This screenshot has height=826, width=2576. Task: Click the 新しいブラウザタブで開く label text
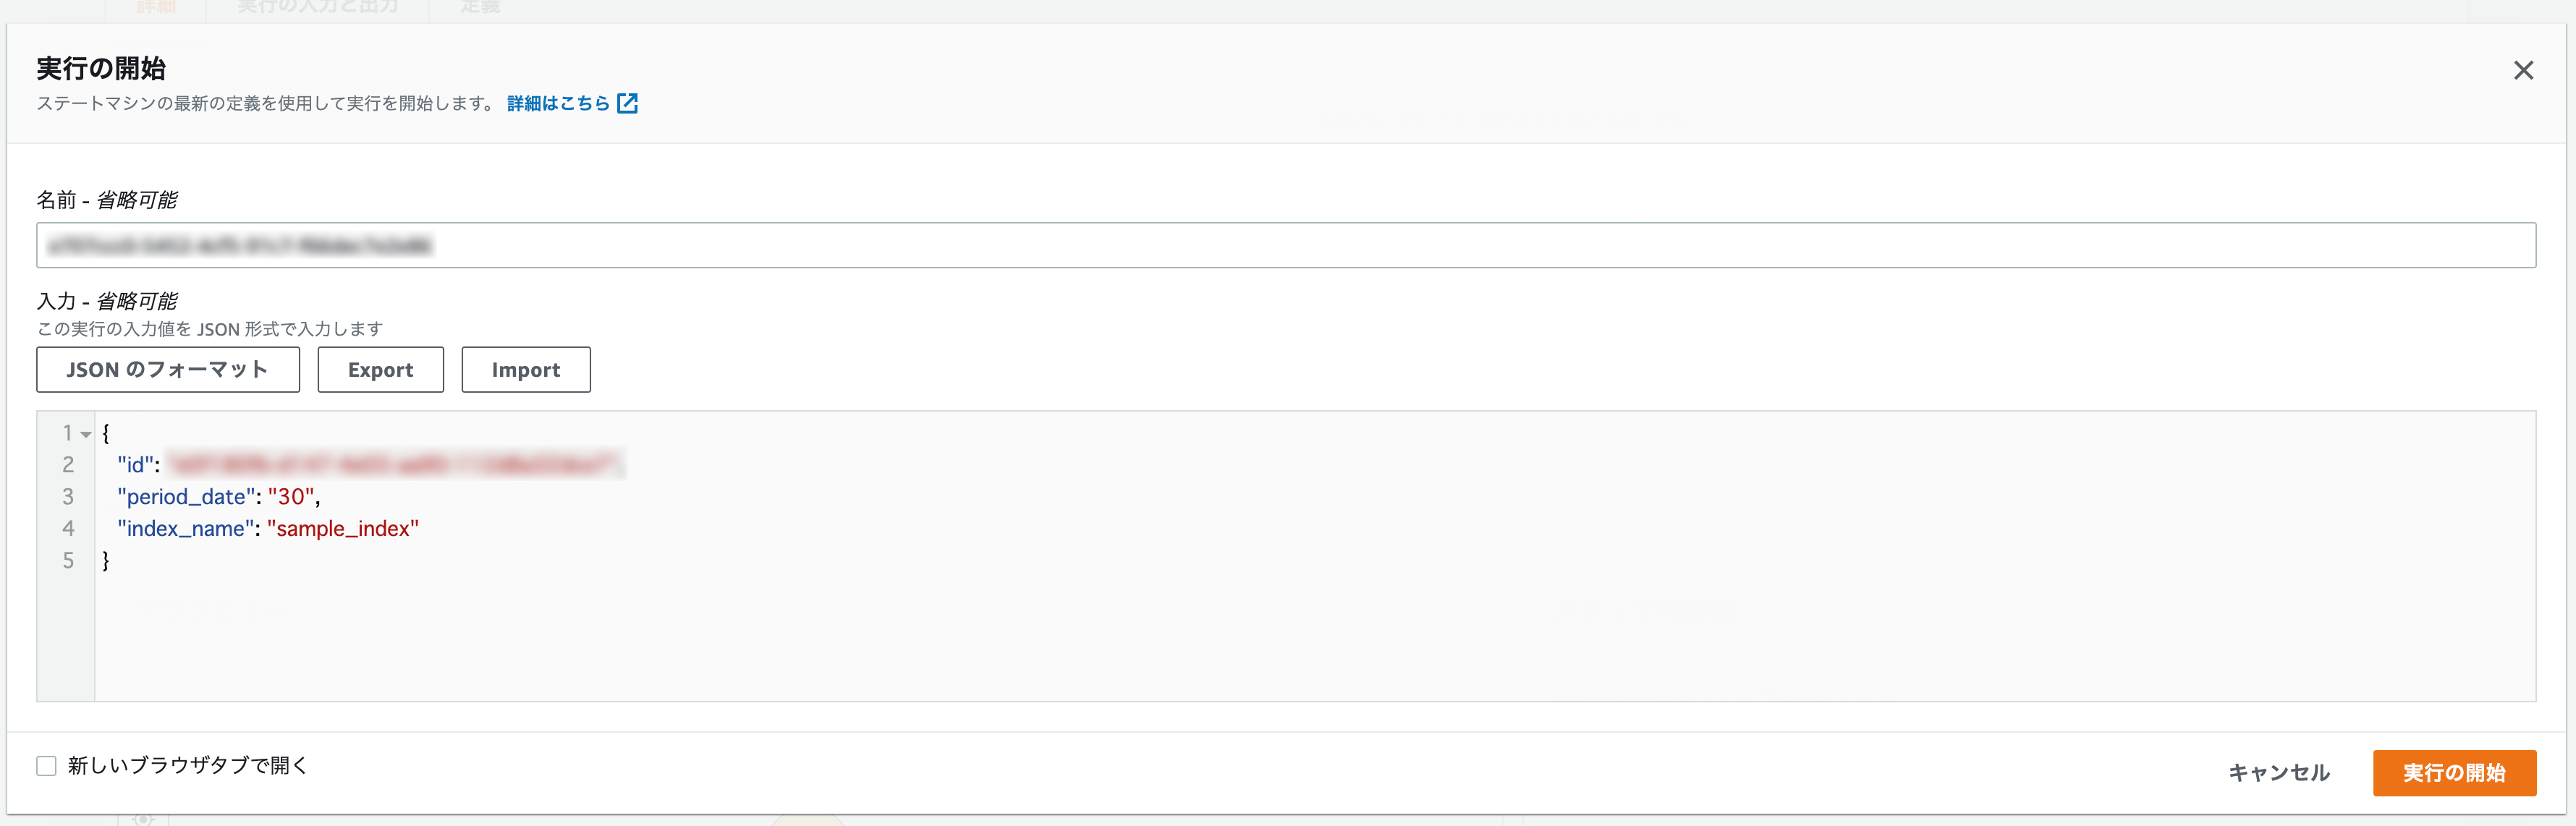point(188,766)
